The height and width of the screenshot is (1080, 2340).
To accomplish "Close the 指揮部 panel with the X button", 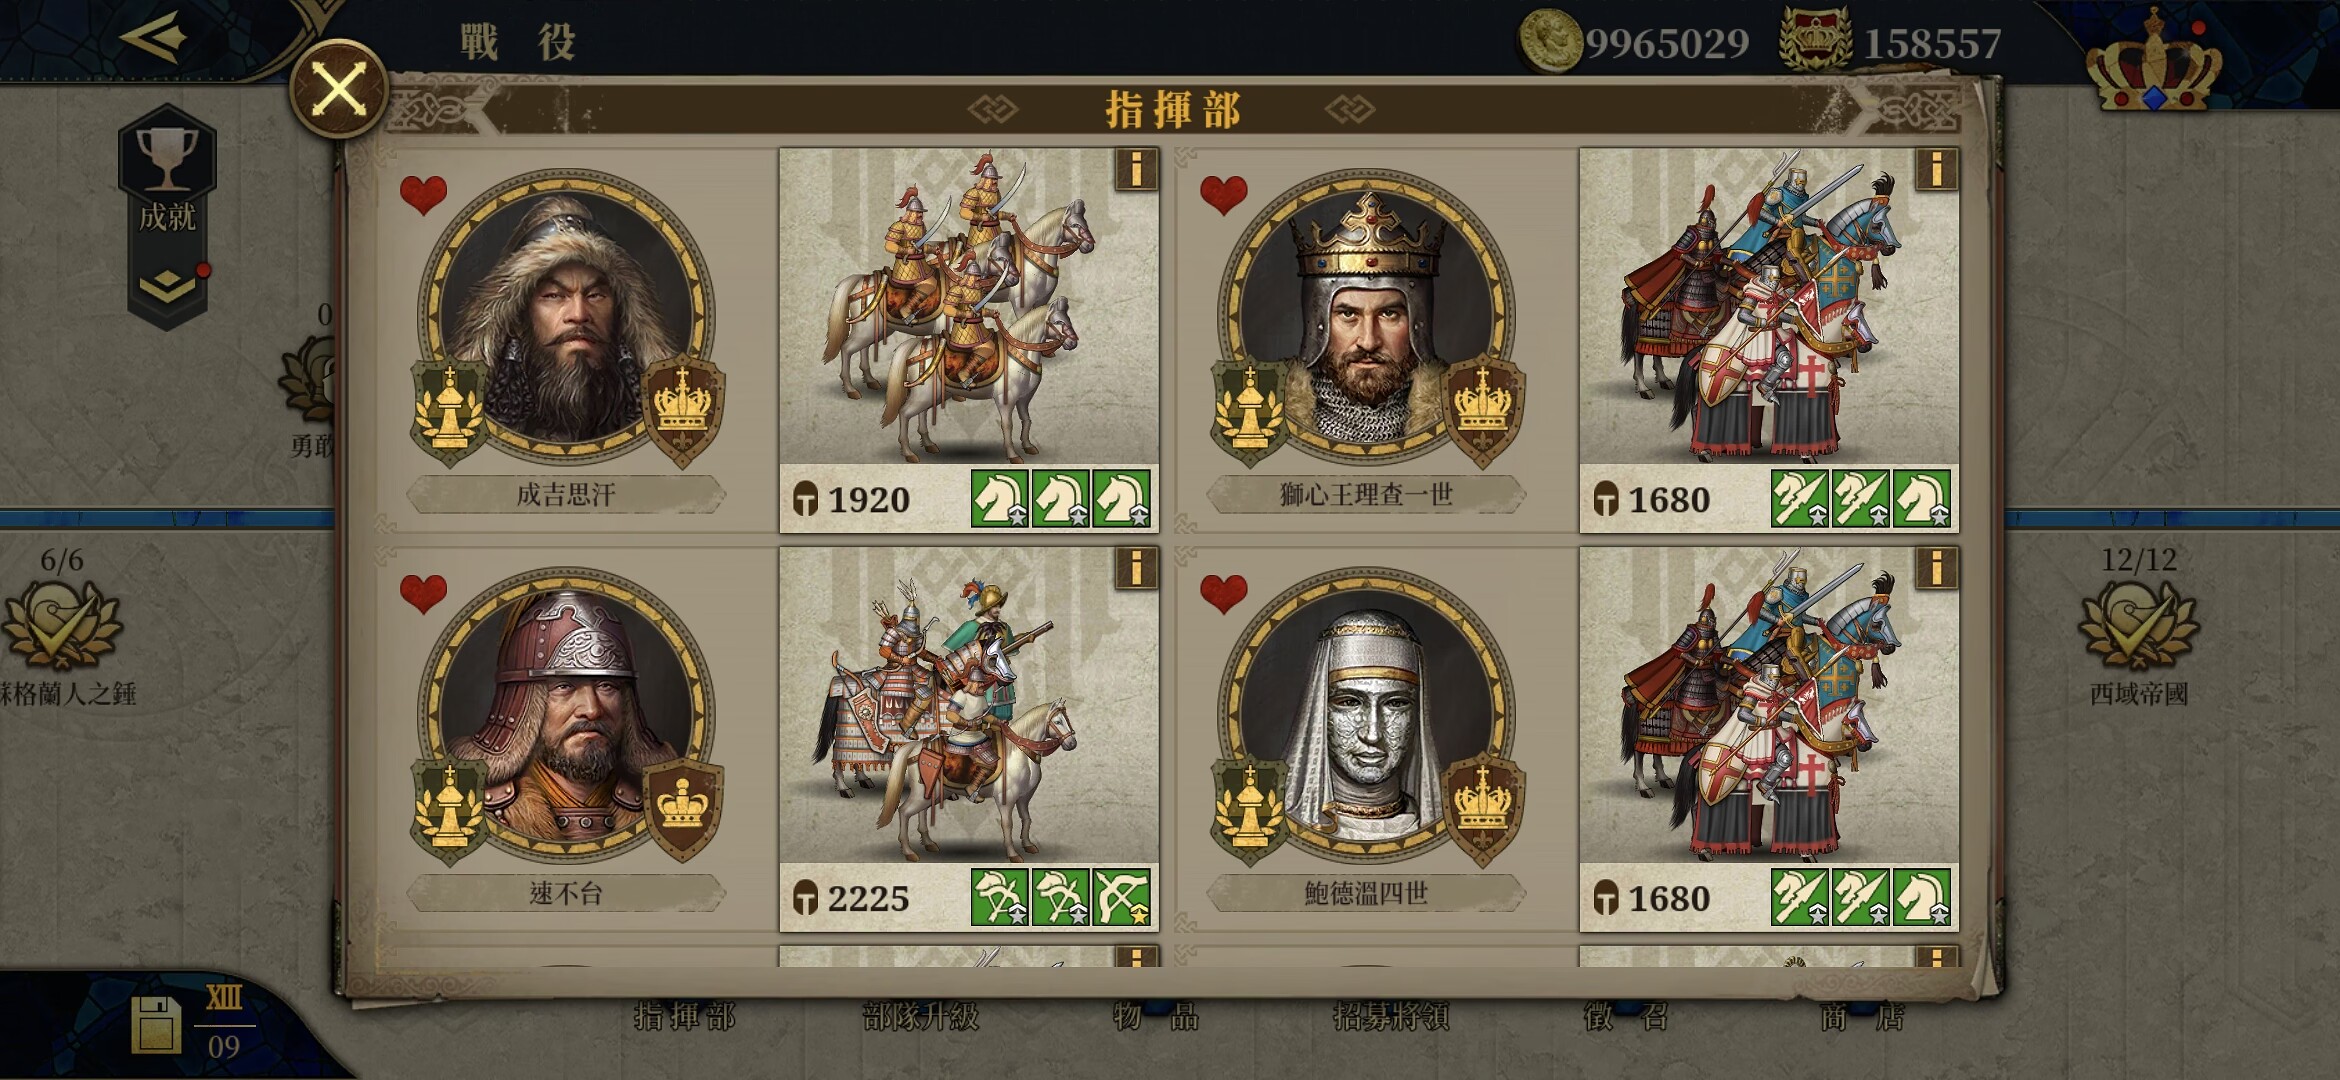I will pyautogui.click(x=339, y=89).
